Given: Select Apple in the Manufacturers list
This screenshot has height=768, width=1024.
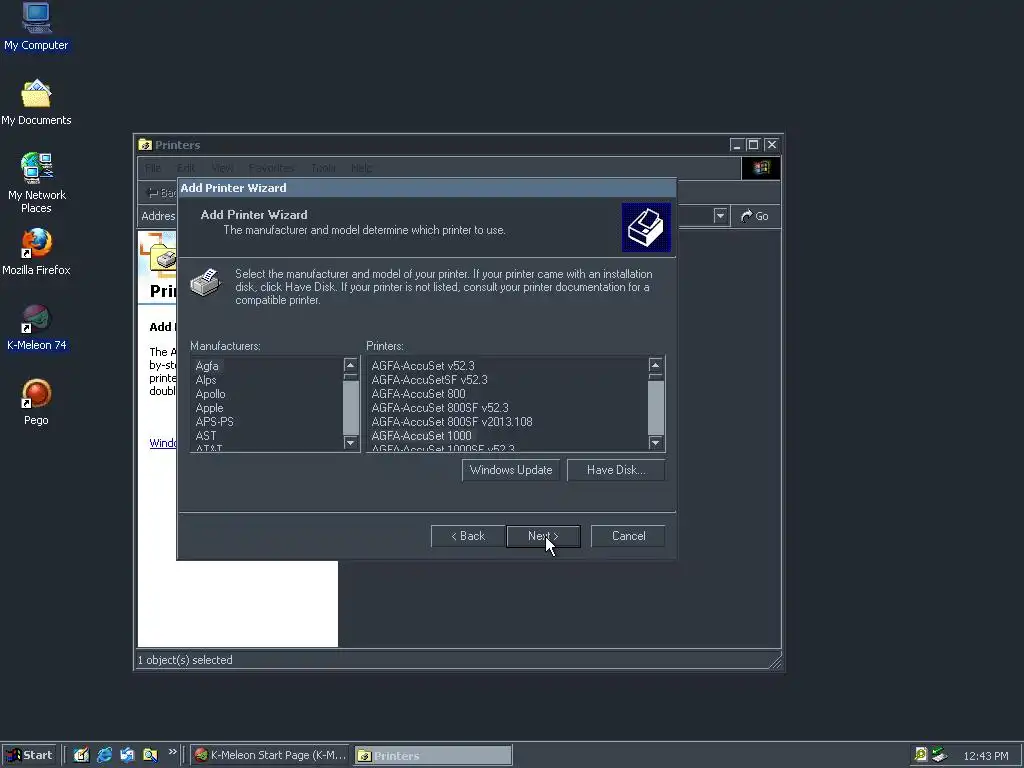Looking at the screenshot, I should click(209, 408).
